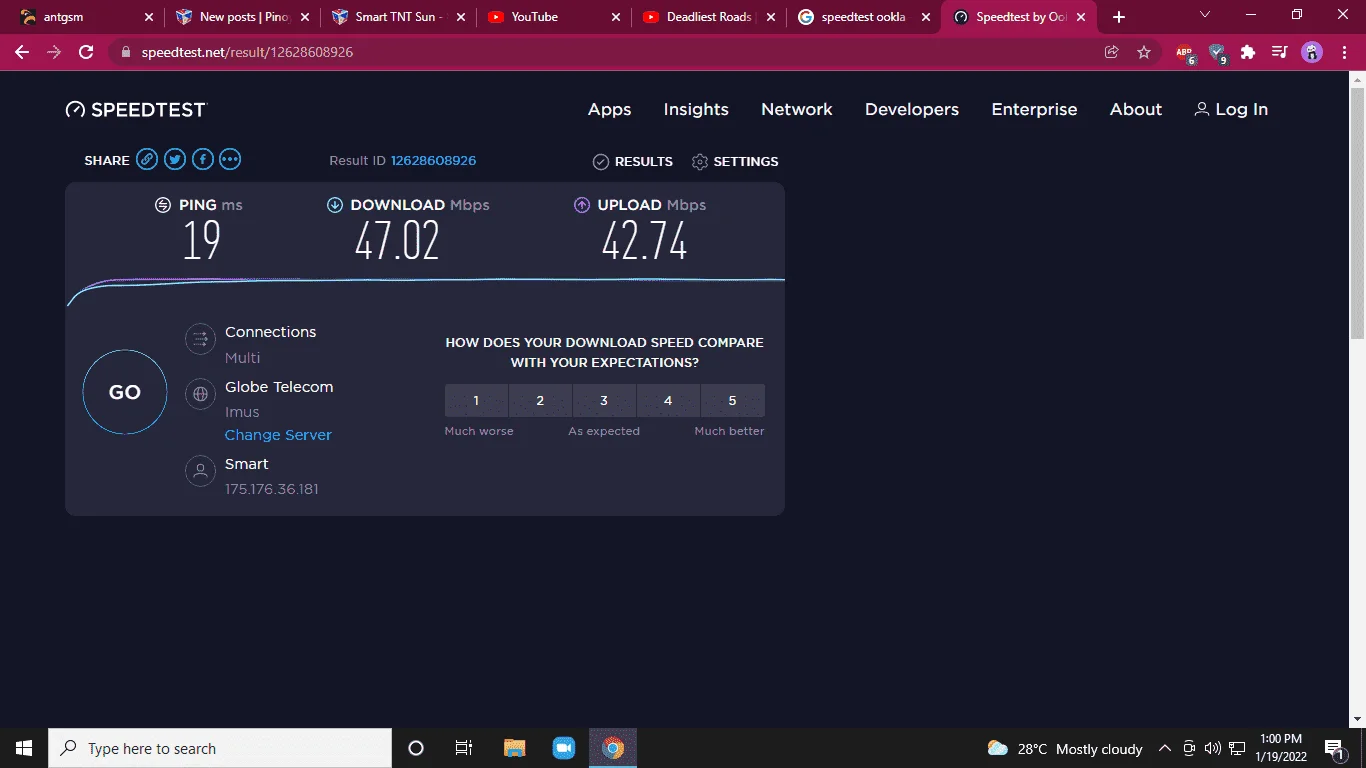Show hidden system tray icons
1366x768 pixels.
(x=1165, y=748)
